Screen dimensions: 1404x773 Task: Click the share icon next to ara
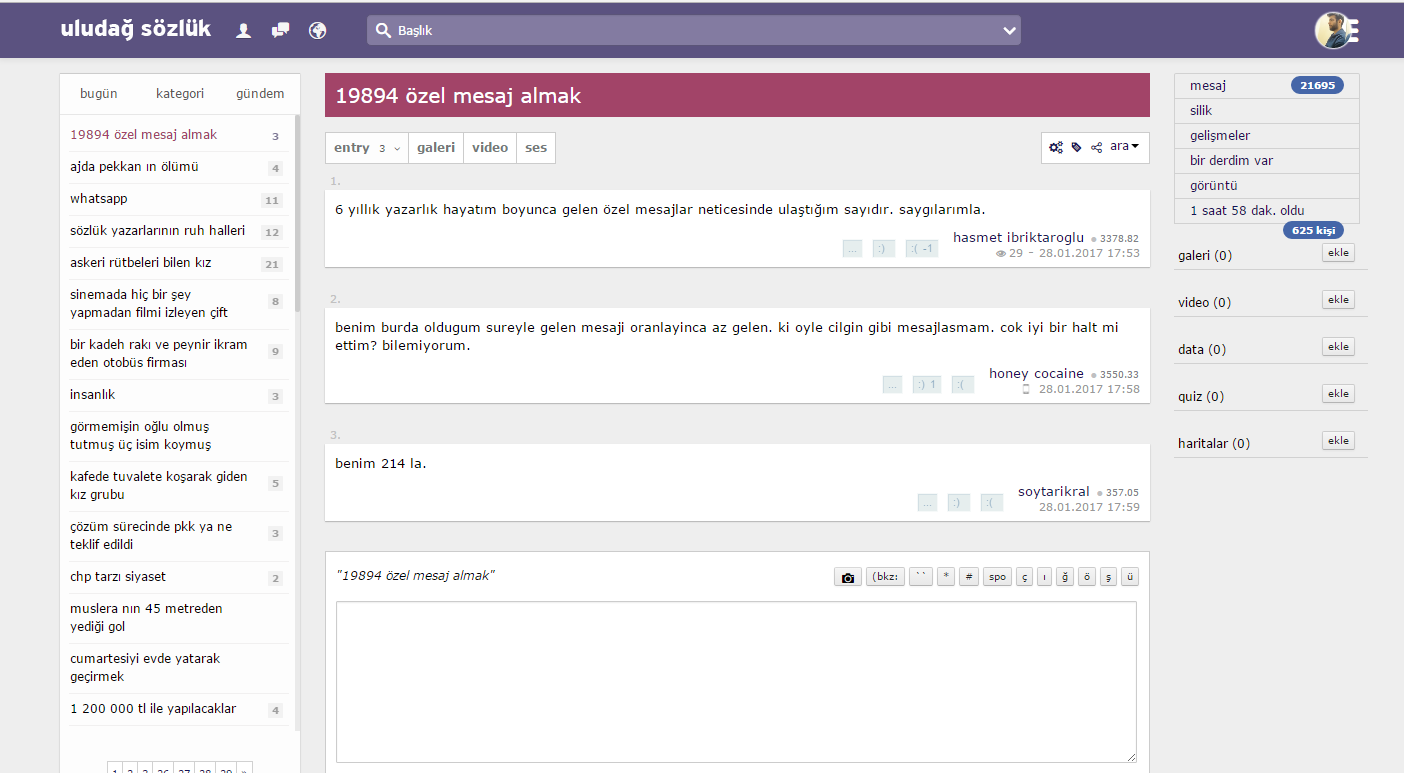tap(1097, 147)
